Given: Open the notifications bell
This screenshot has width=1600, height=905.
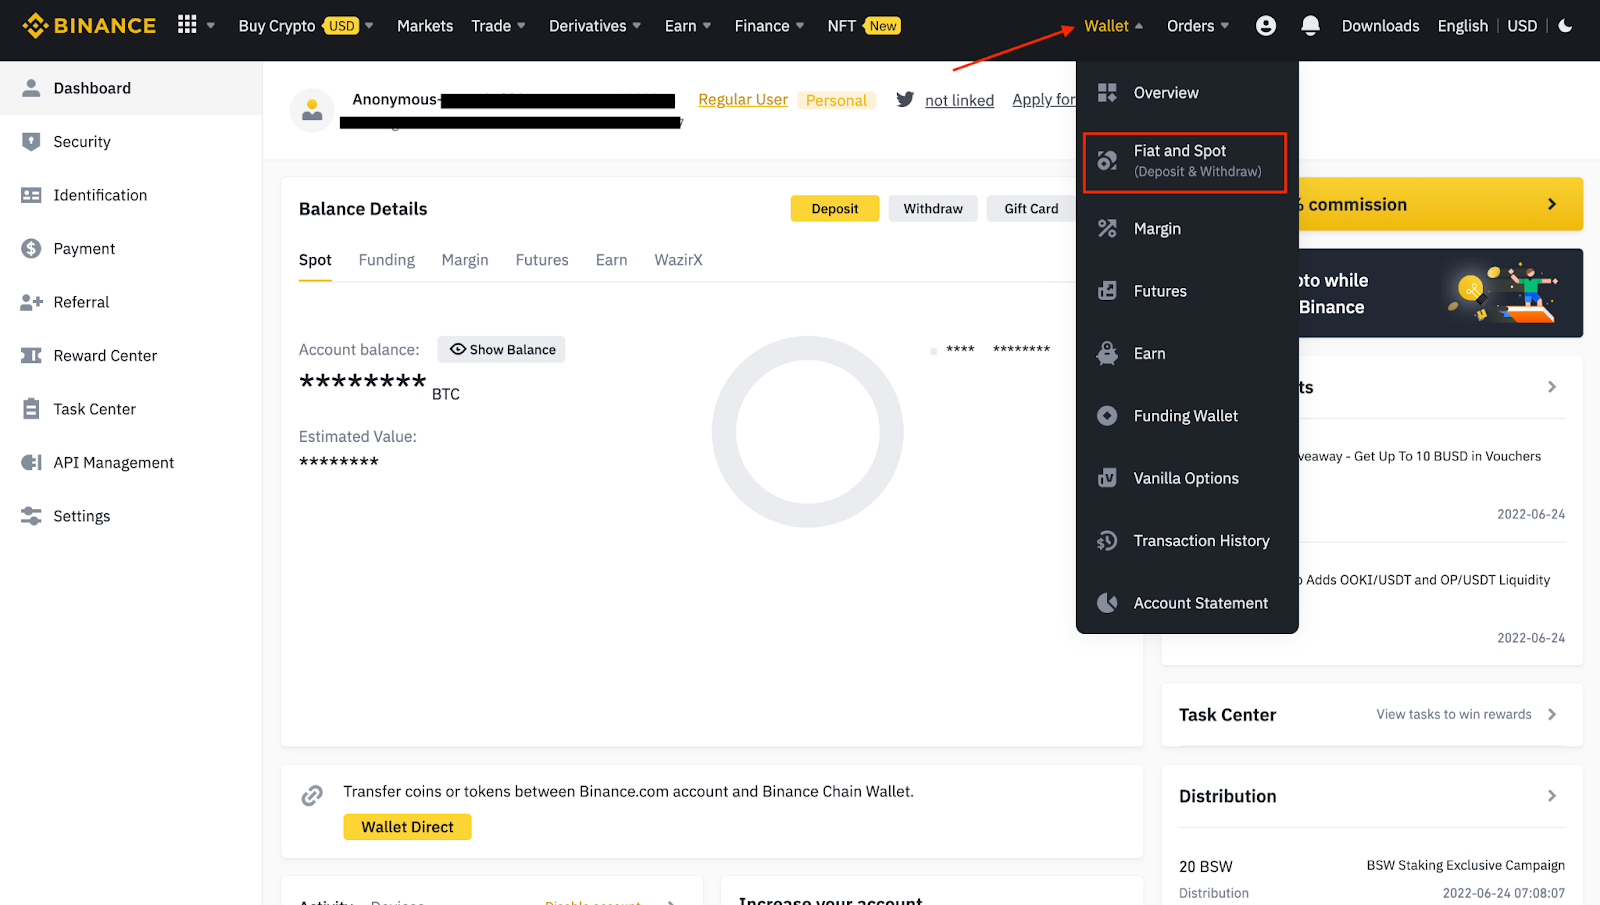Looking at the screenshot, I should tap(1310, 26).
